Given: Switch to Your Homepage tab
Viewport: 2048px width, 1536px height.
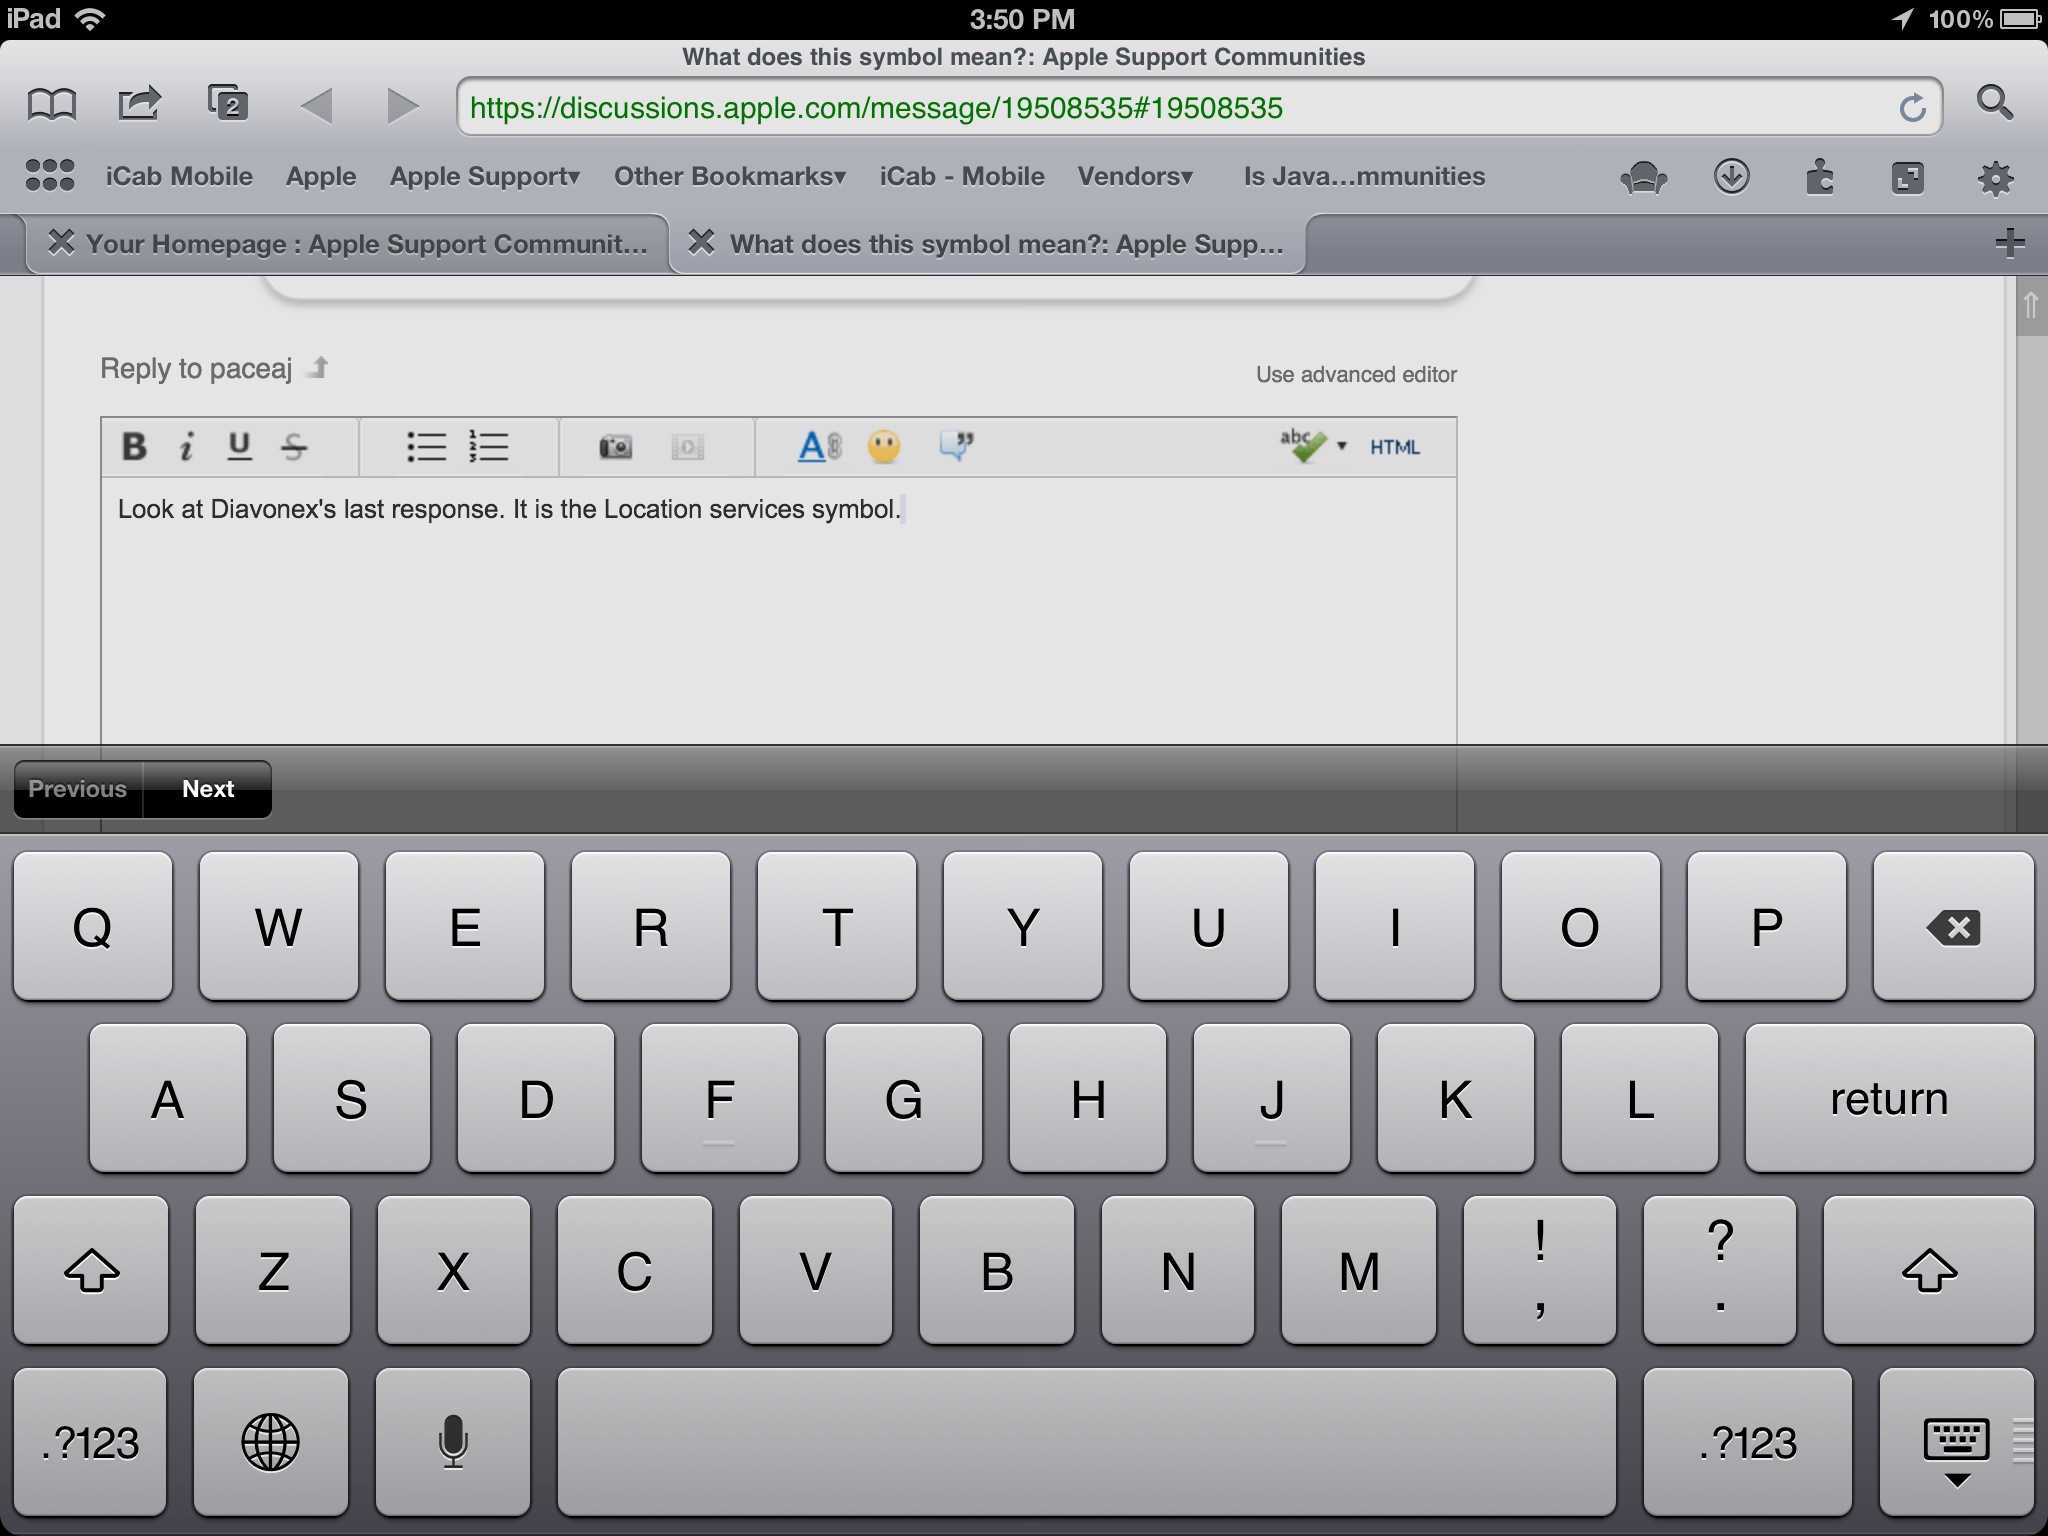Looking at the screenshot, I should point(366,244).
